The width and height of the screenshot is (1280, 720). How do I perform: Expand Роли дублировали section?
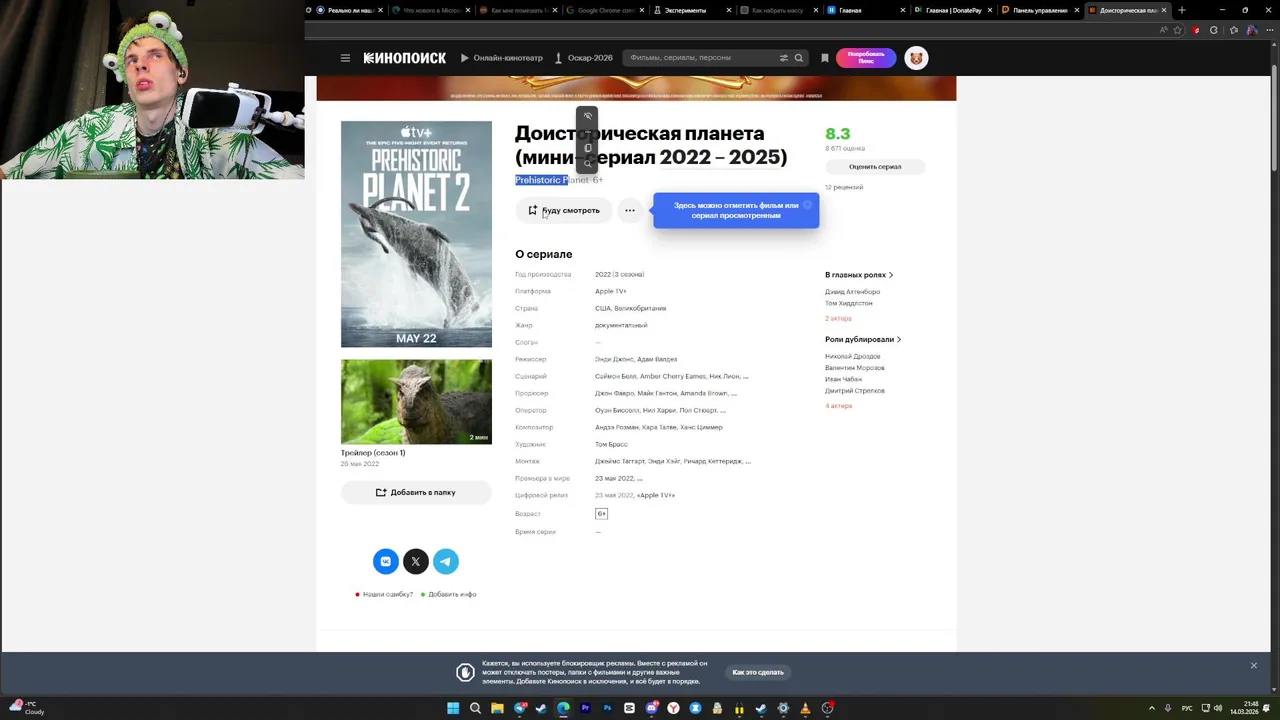(x=863, y=340)
